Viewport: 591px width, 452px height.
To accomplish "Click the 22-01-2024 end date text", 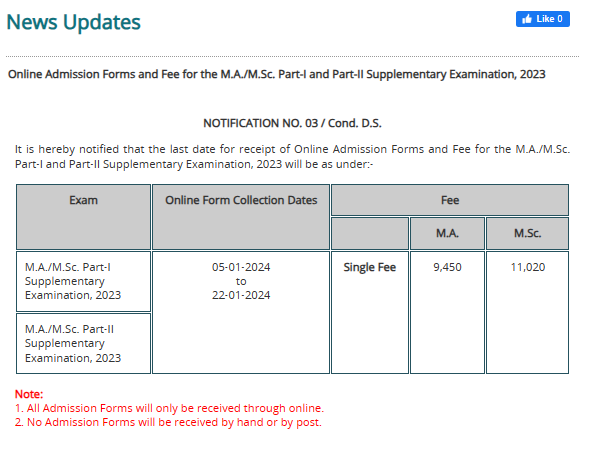I will [x=241, y=295].
